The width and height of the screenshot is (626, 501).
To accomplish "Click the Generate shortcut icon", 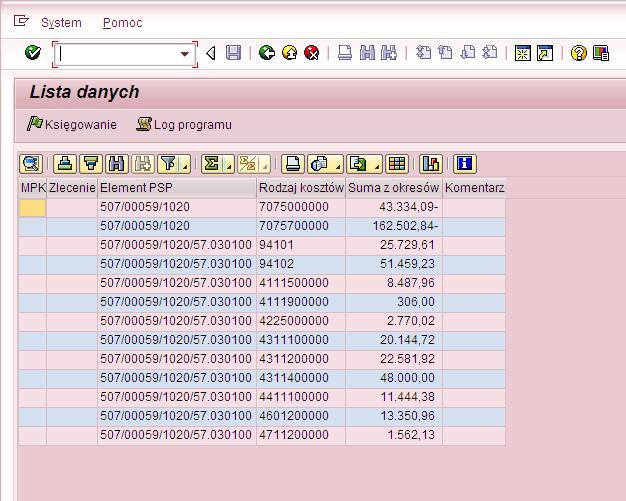I will [545, 53].
